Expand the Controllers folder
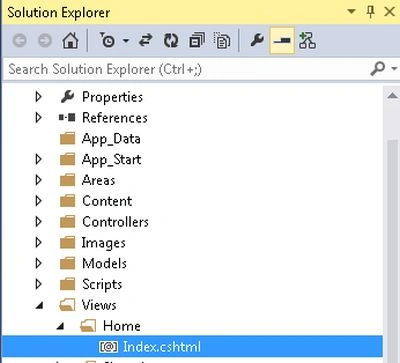400x363 pixels. click(x=39, y=222)
